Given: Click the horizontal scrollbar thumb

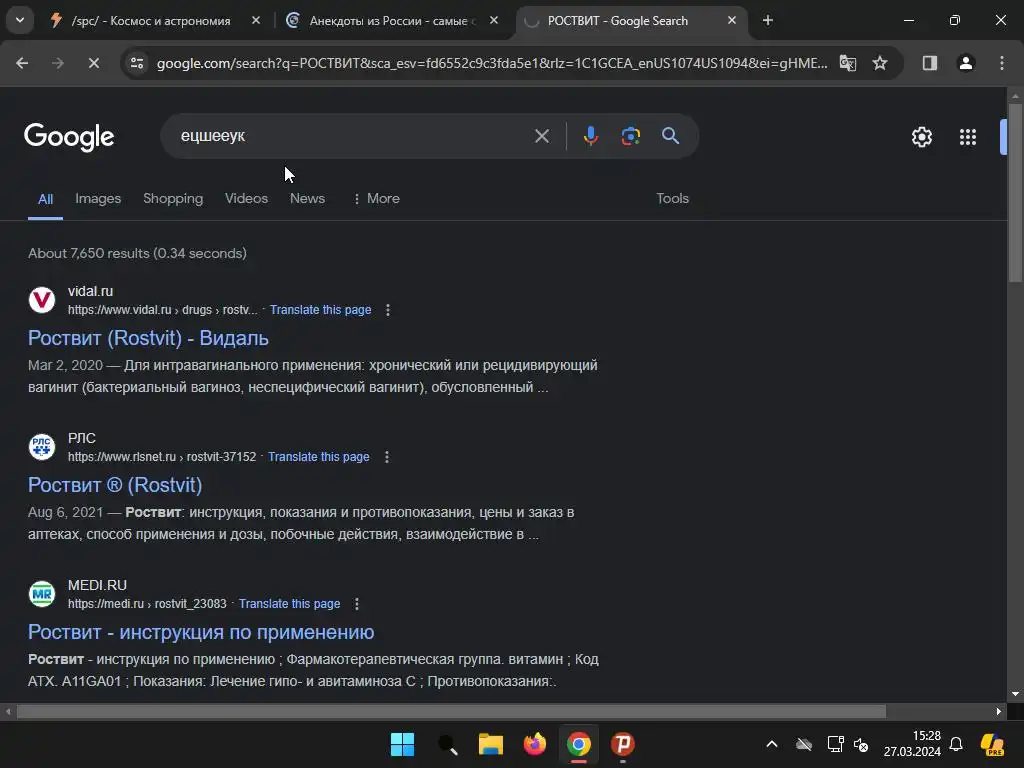Looking at the screenshot, I should pyautogui.click(x=451, y=711).
